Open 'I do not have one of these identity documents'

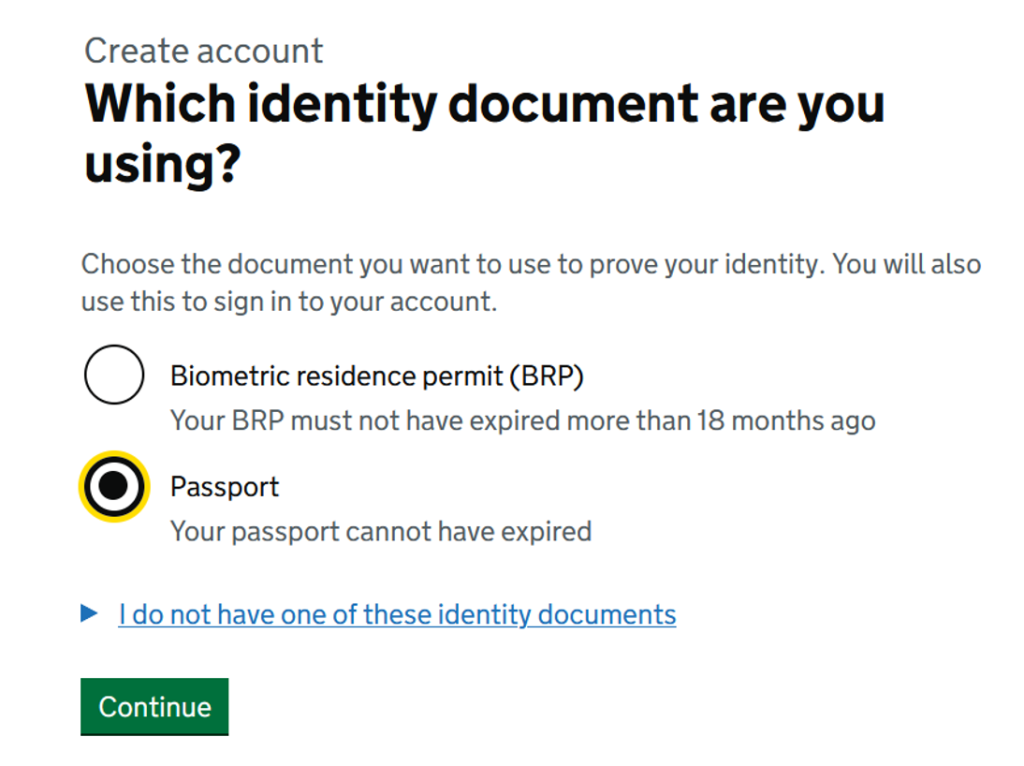(x=396, y=614)
